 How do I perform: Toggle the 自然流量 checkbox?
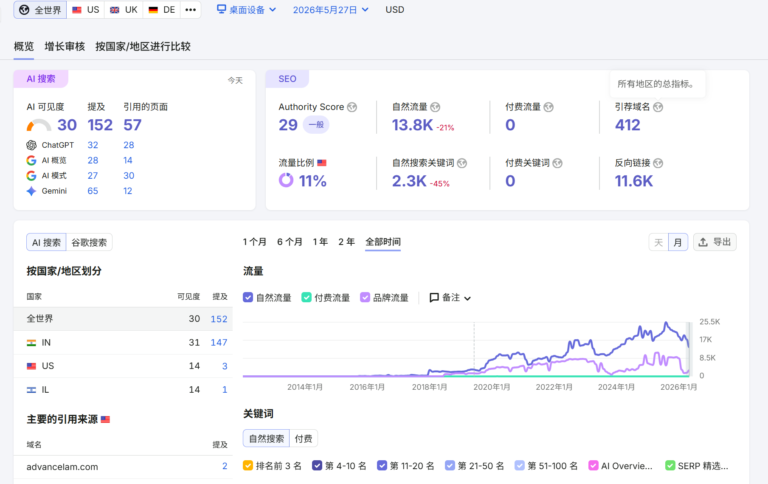[x=248, y=297]
